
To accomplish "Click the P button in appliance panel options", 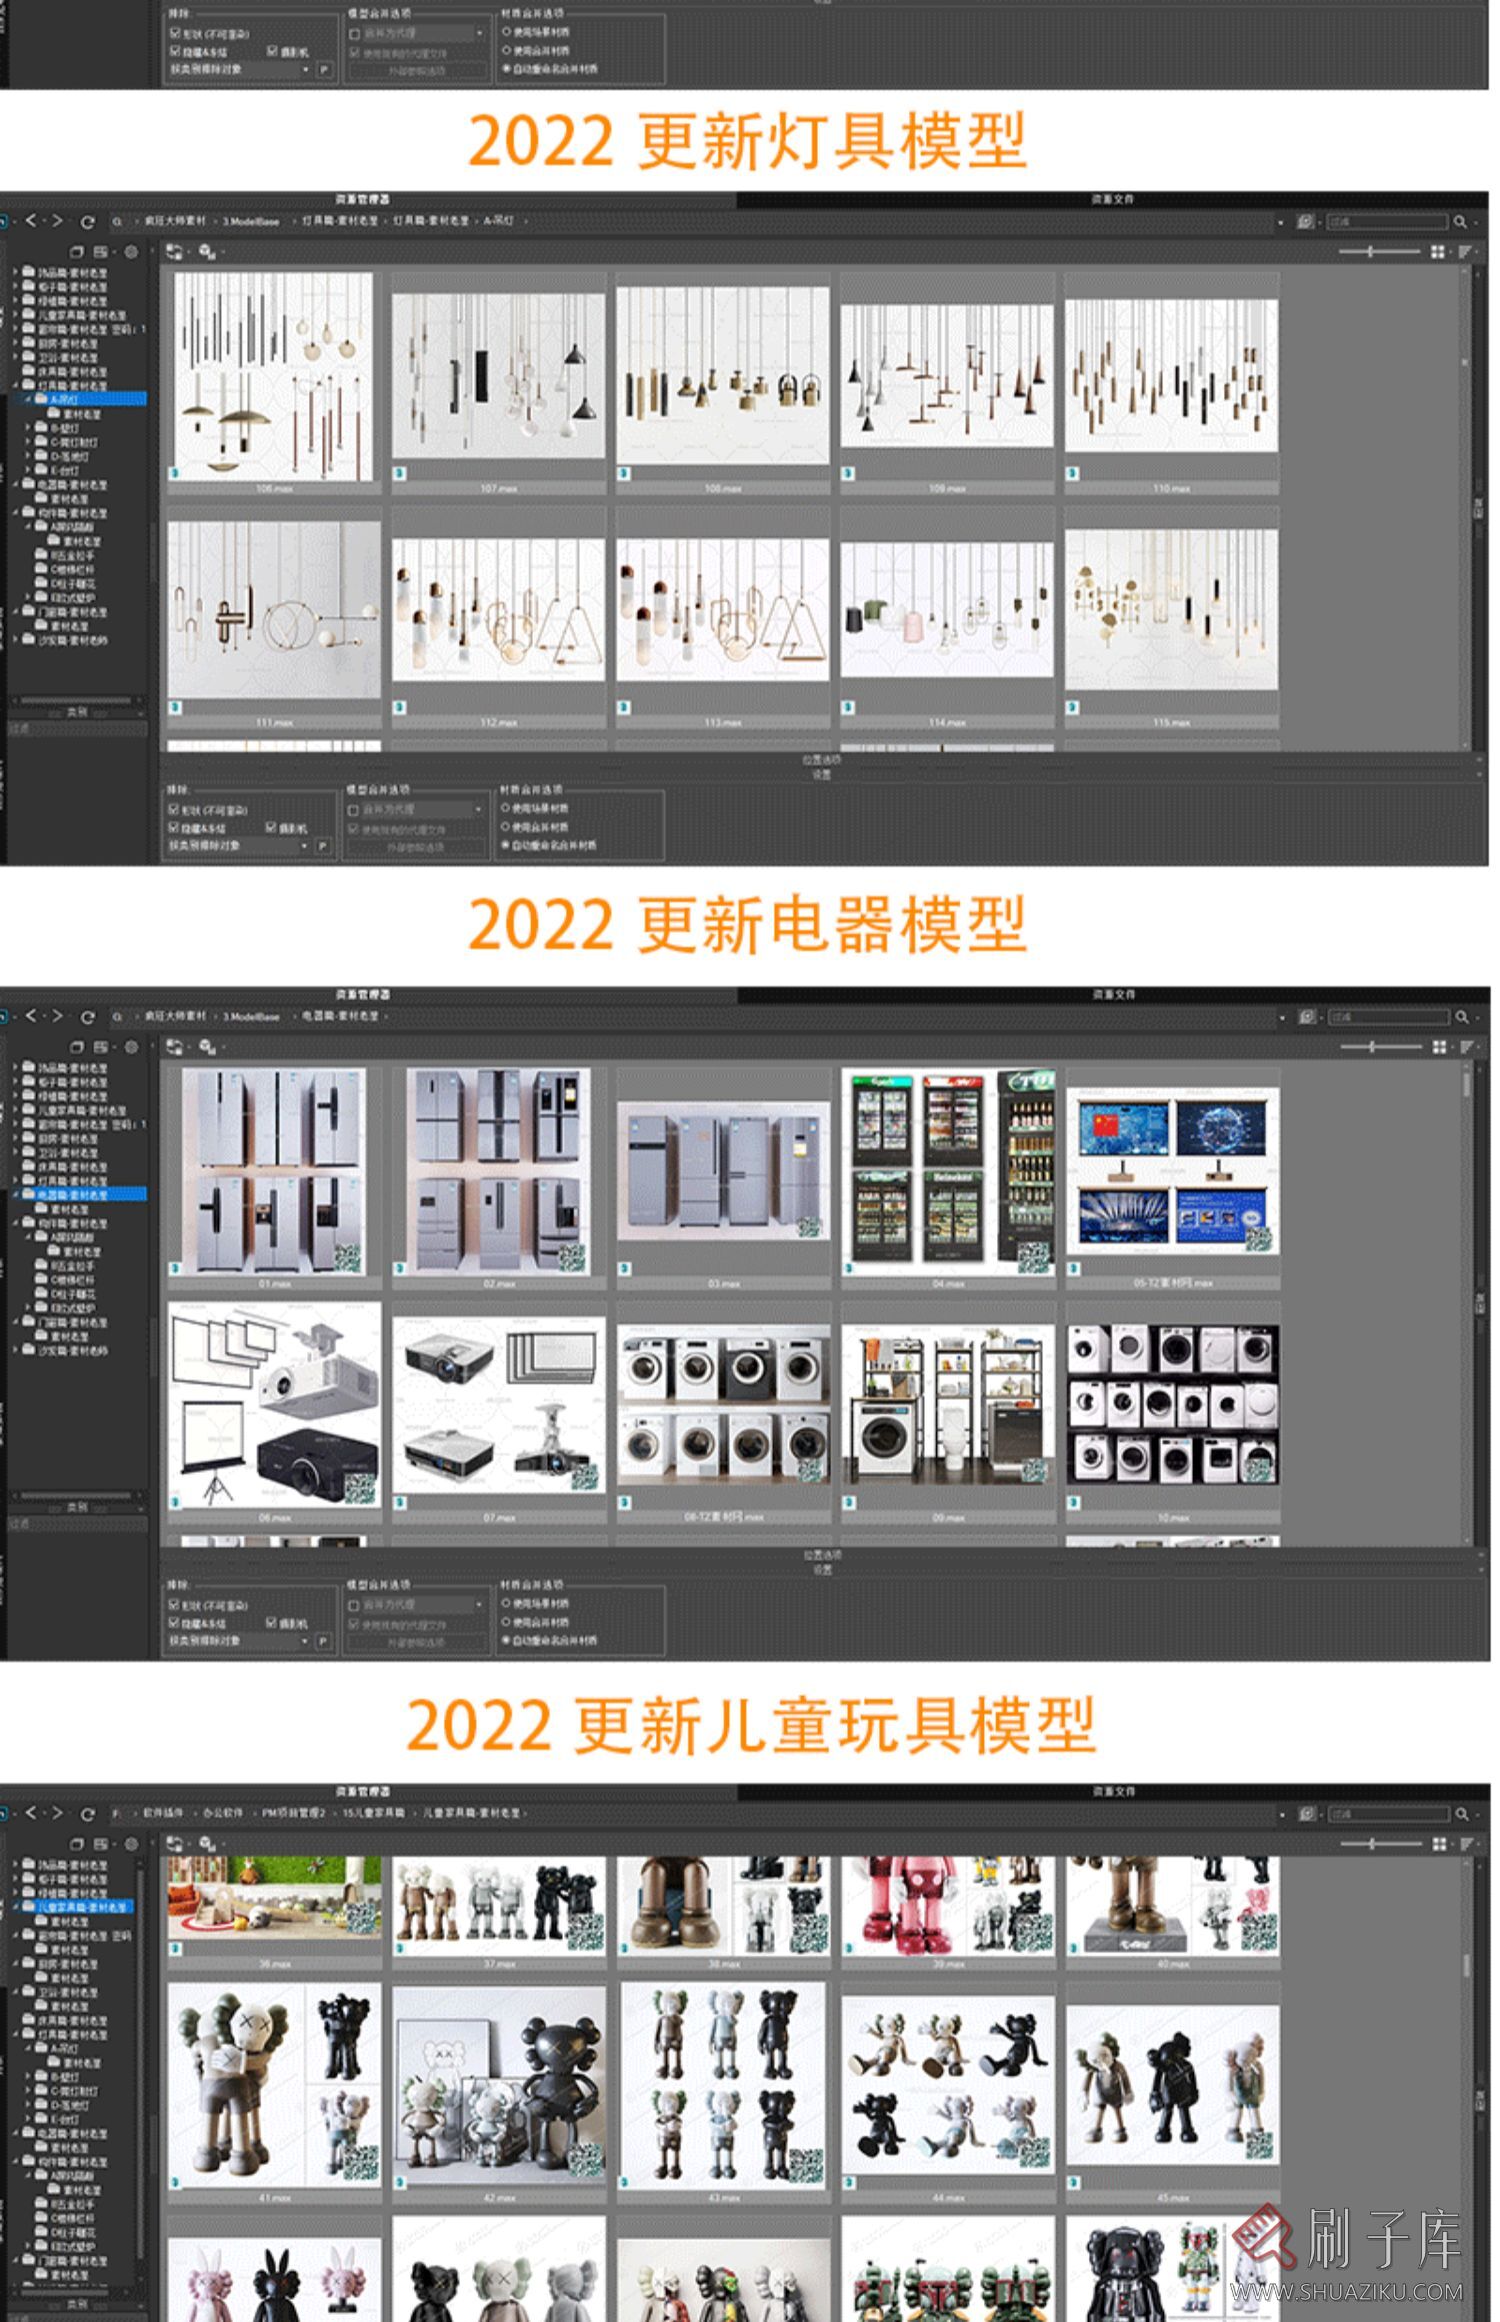I will coord(323,1641).
